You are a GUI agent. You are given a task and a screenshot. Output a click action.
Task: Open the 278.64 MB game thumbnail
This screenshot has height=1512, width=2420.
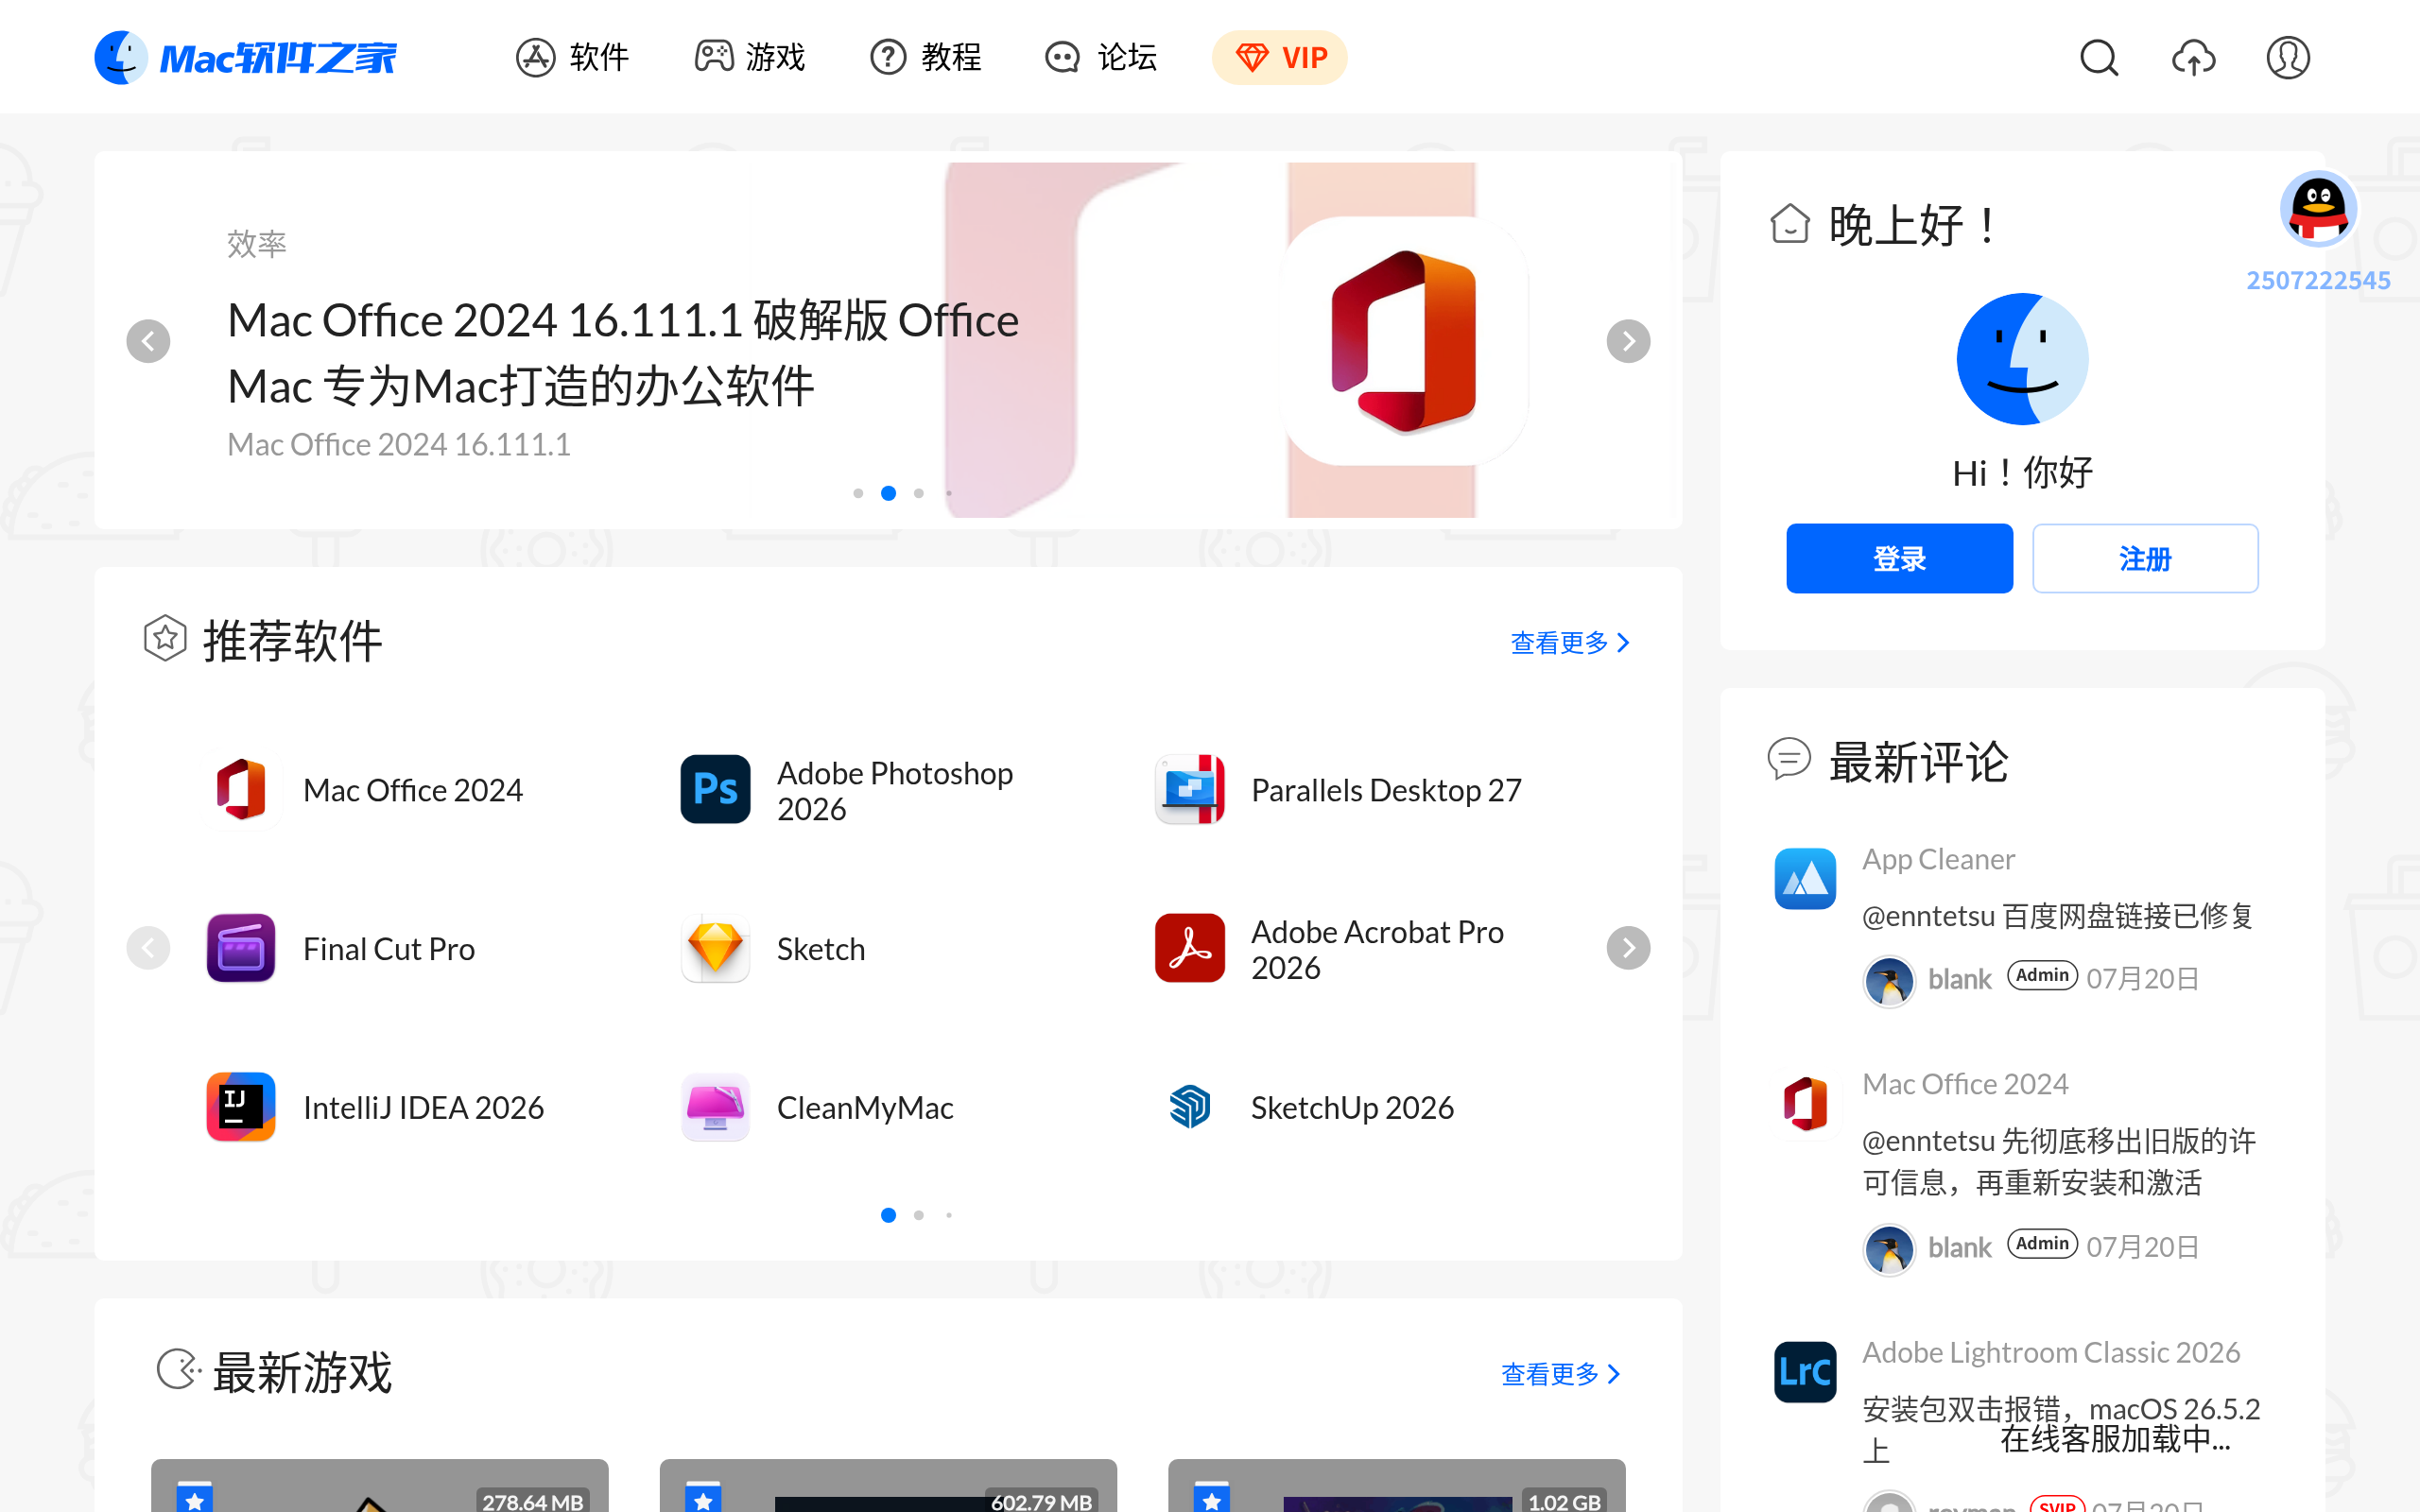380,1485
